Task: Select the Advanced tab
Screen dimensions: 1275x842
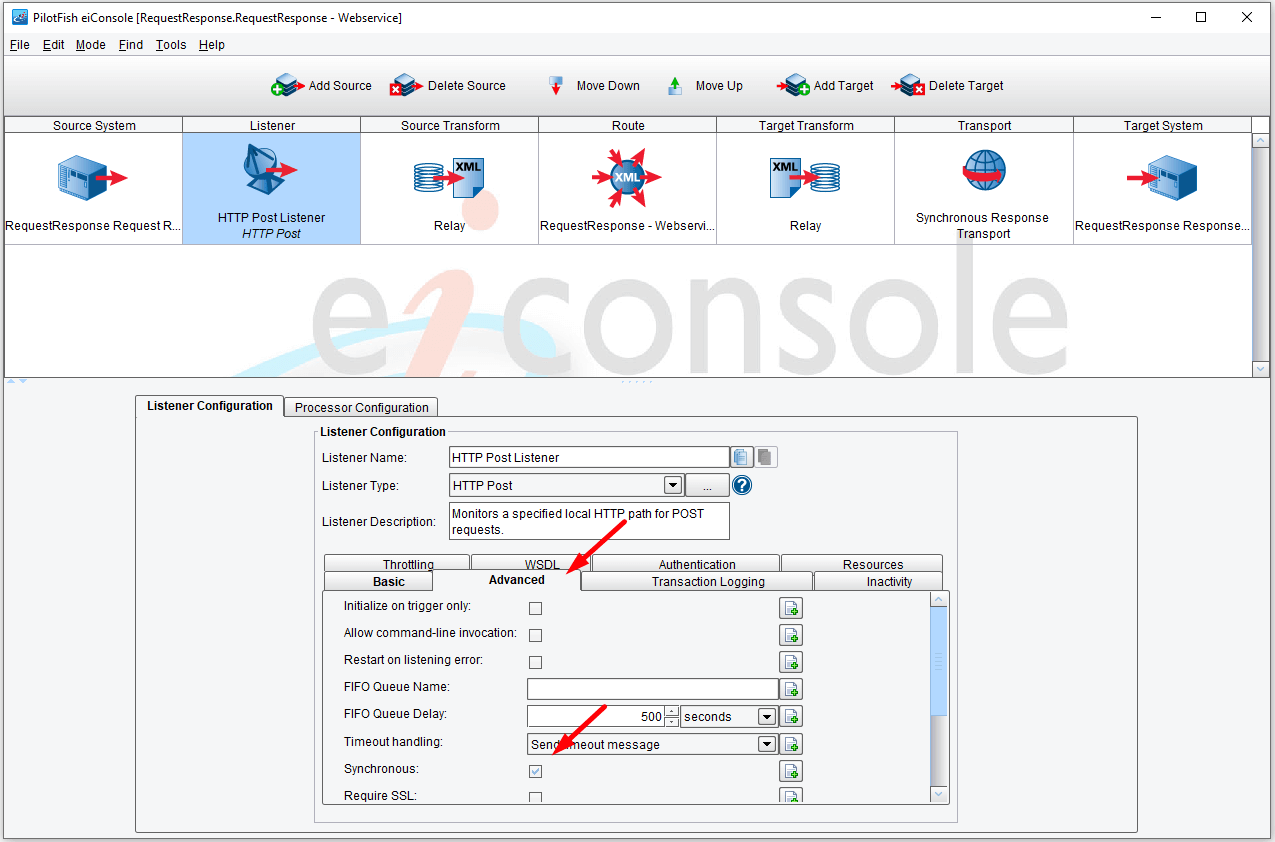Action: pyautogui.click(x=507, y=580)
